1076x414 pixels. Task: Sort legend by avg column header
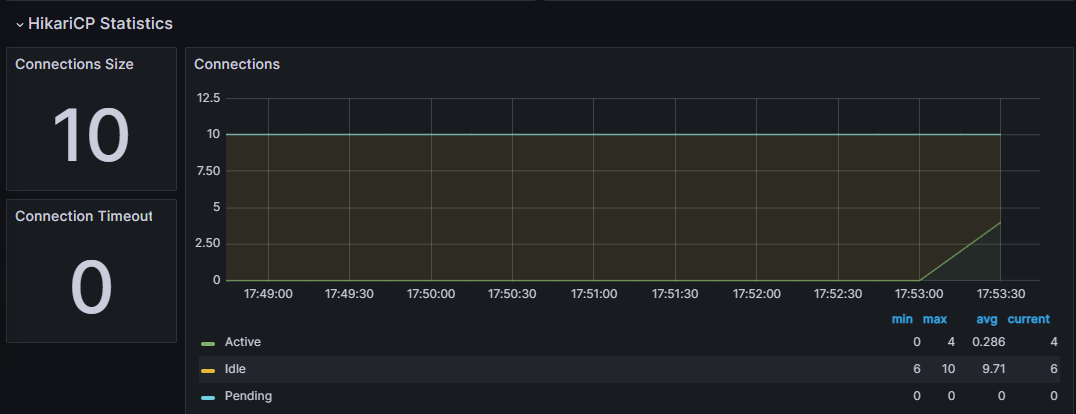pyautogui.click(x=986, y=319)
